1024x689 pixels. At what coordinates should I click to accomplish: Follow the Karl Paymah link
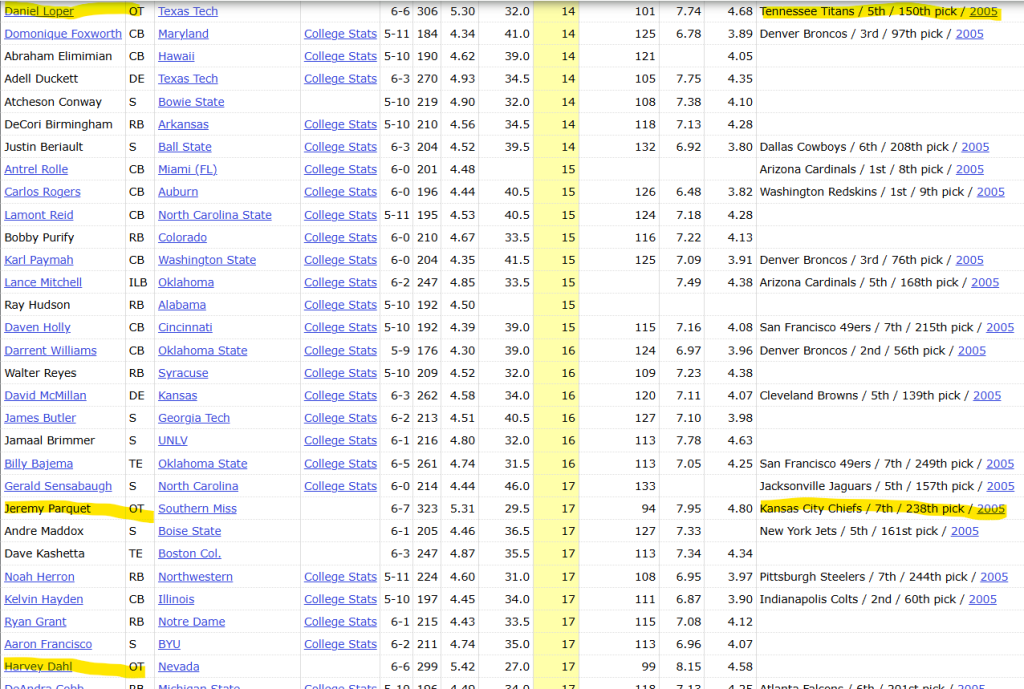point(39,260)
